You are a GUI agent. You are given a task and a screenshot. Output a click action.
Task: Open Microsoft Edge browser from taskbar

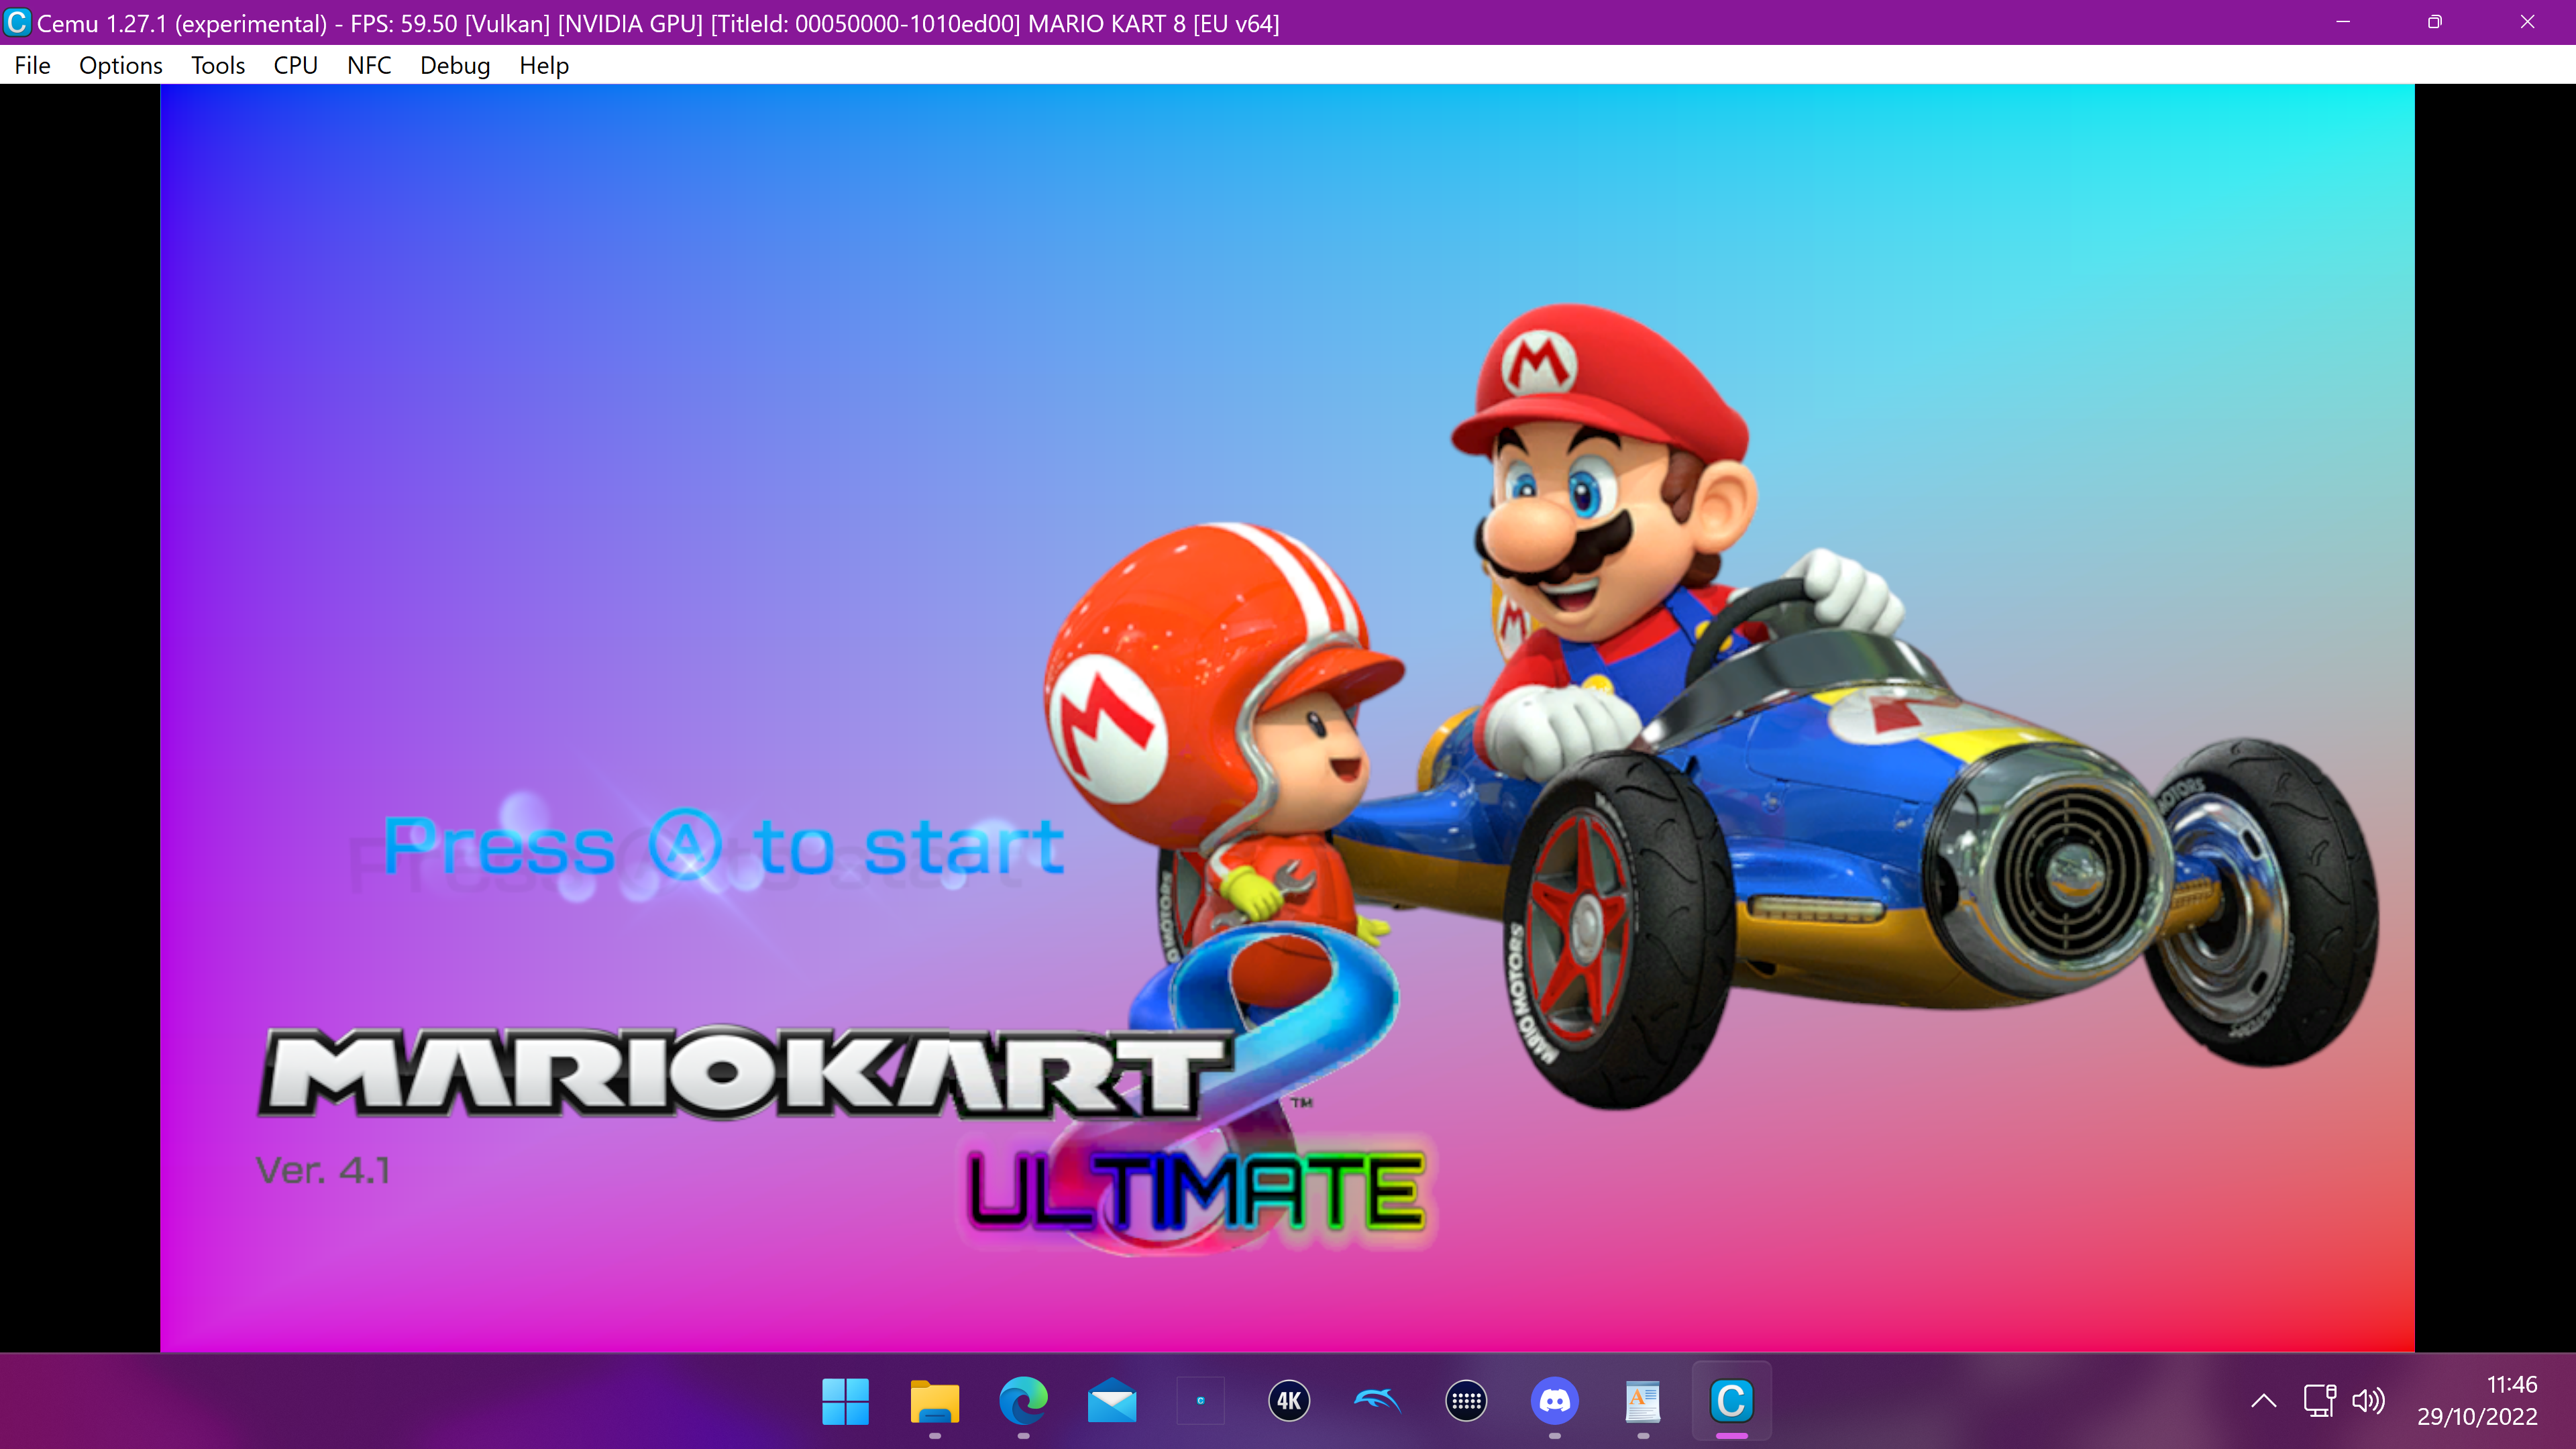click(1023, 1401)
